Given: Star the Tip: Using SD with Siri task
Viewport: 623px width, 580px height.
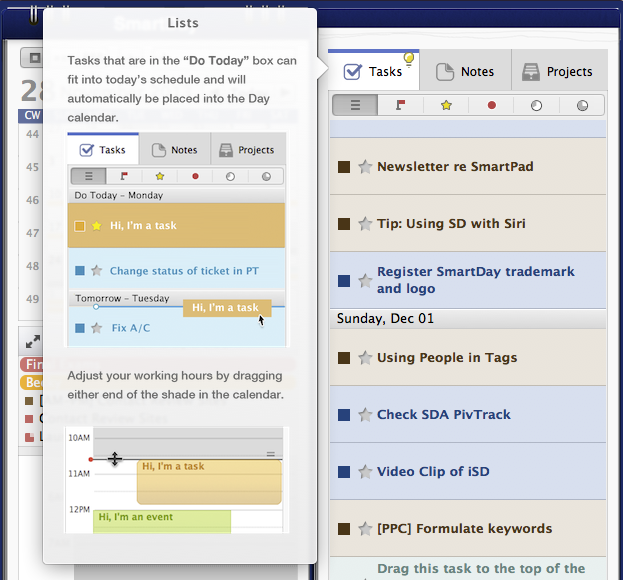Looking at the screenshot, I should click(x=365, y=224).
